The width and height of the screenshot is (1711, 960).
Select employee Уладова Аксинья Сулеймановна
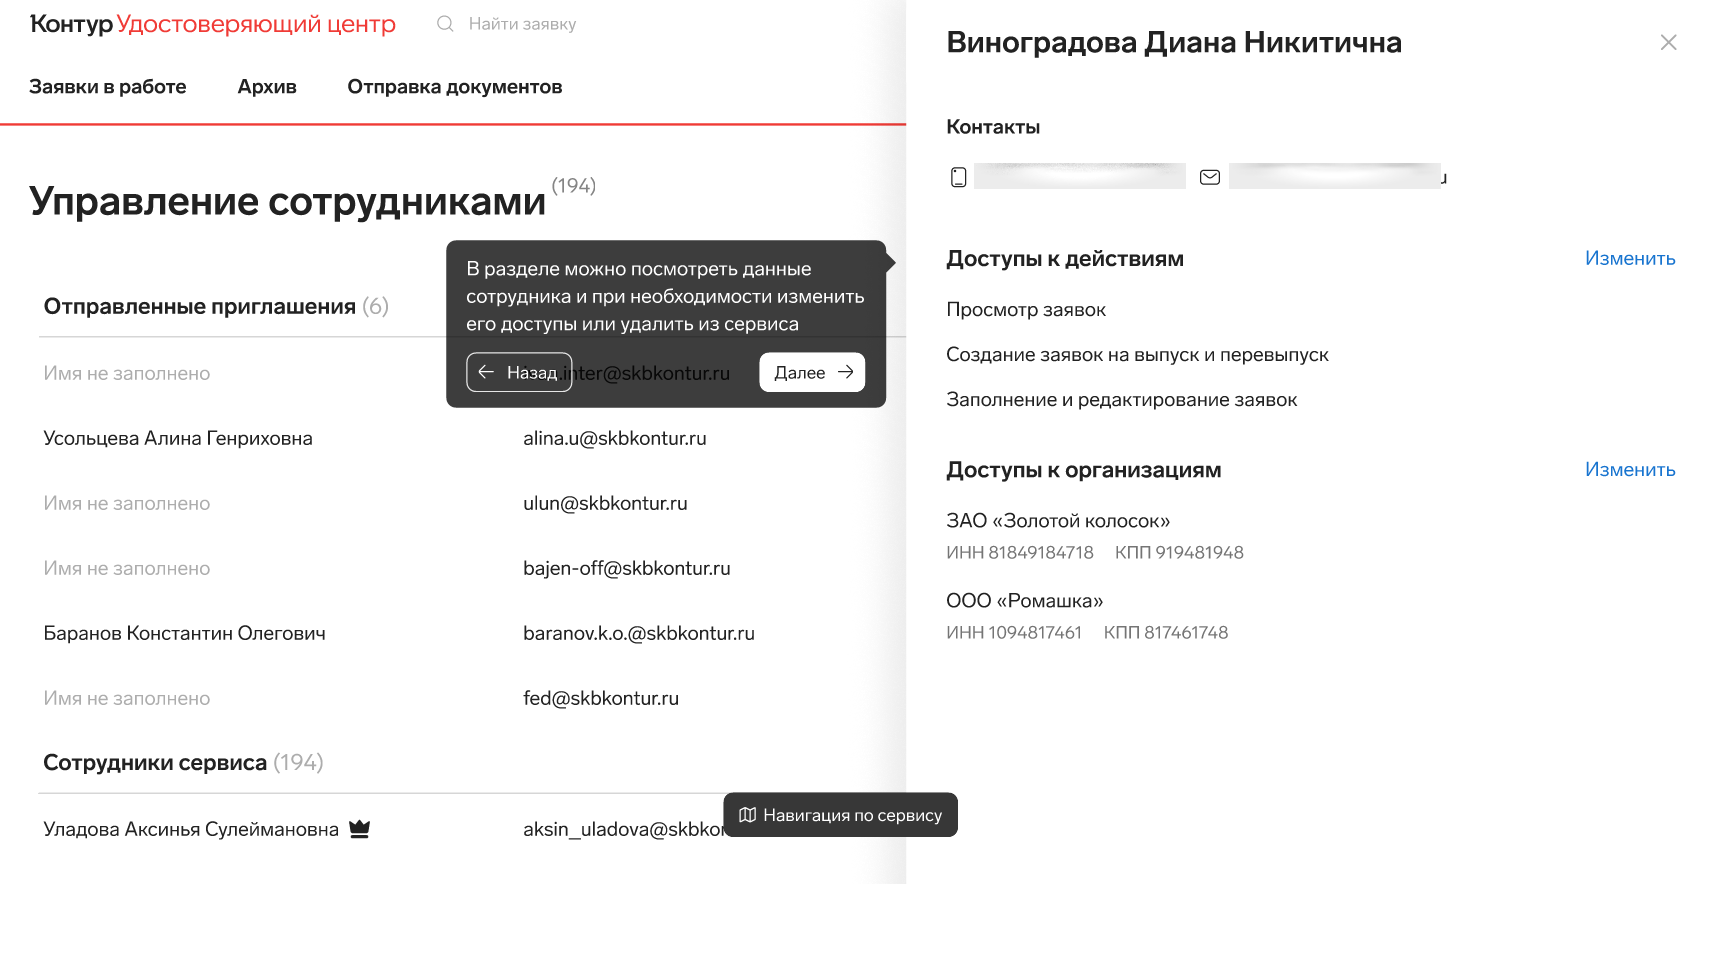point(191,829)
